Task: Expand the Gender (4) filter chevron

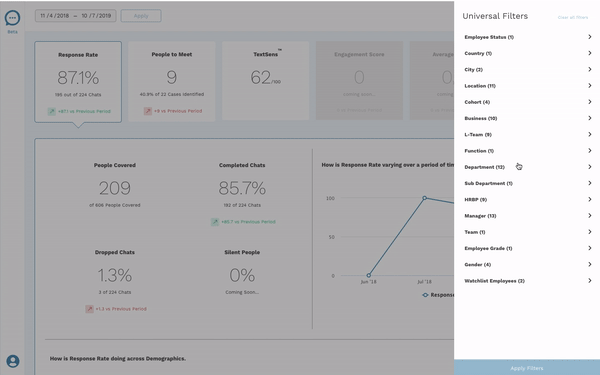Action: (590, 264)
